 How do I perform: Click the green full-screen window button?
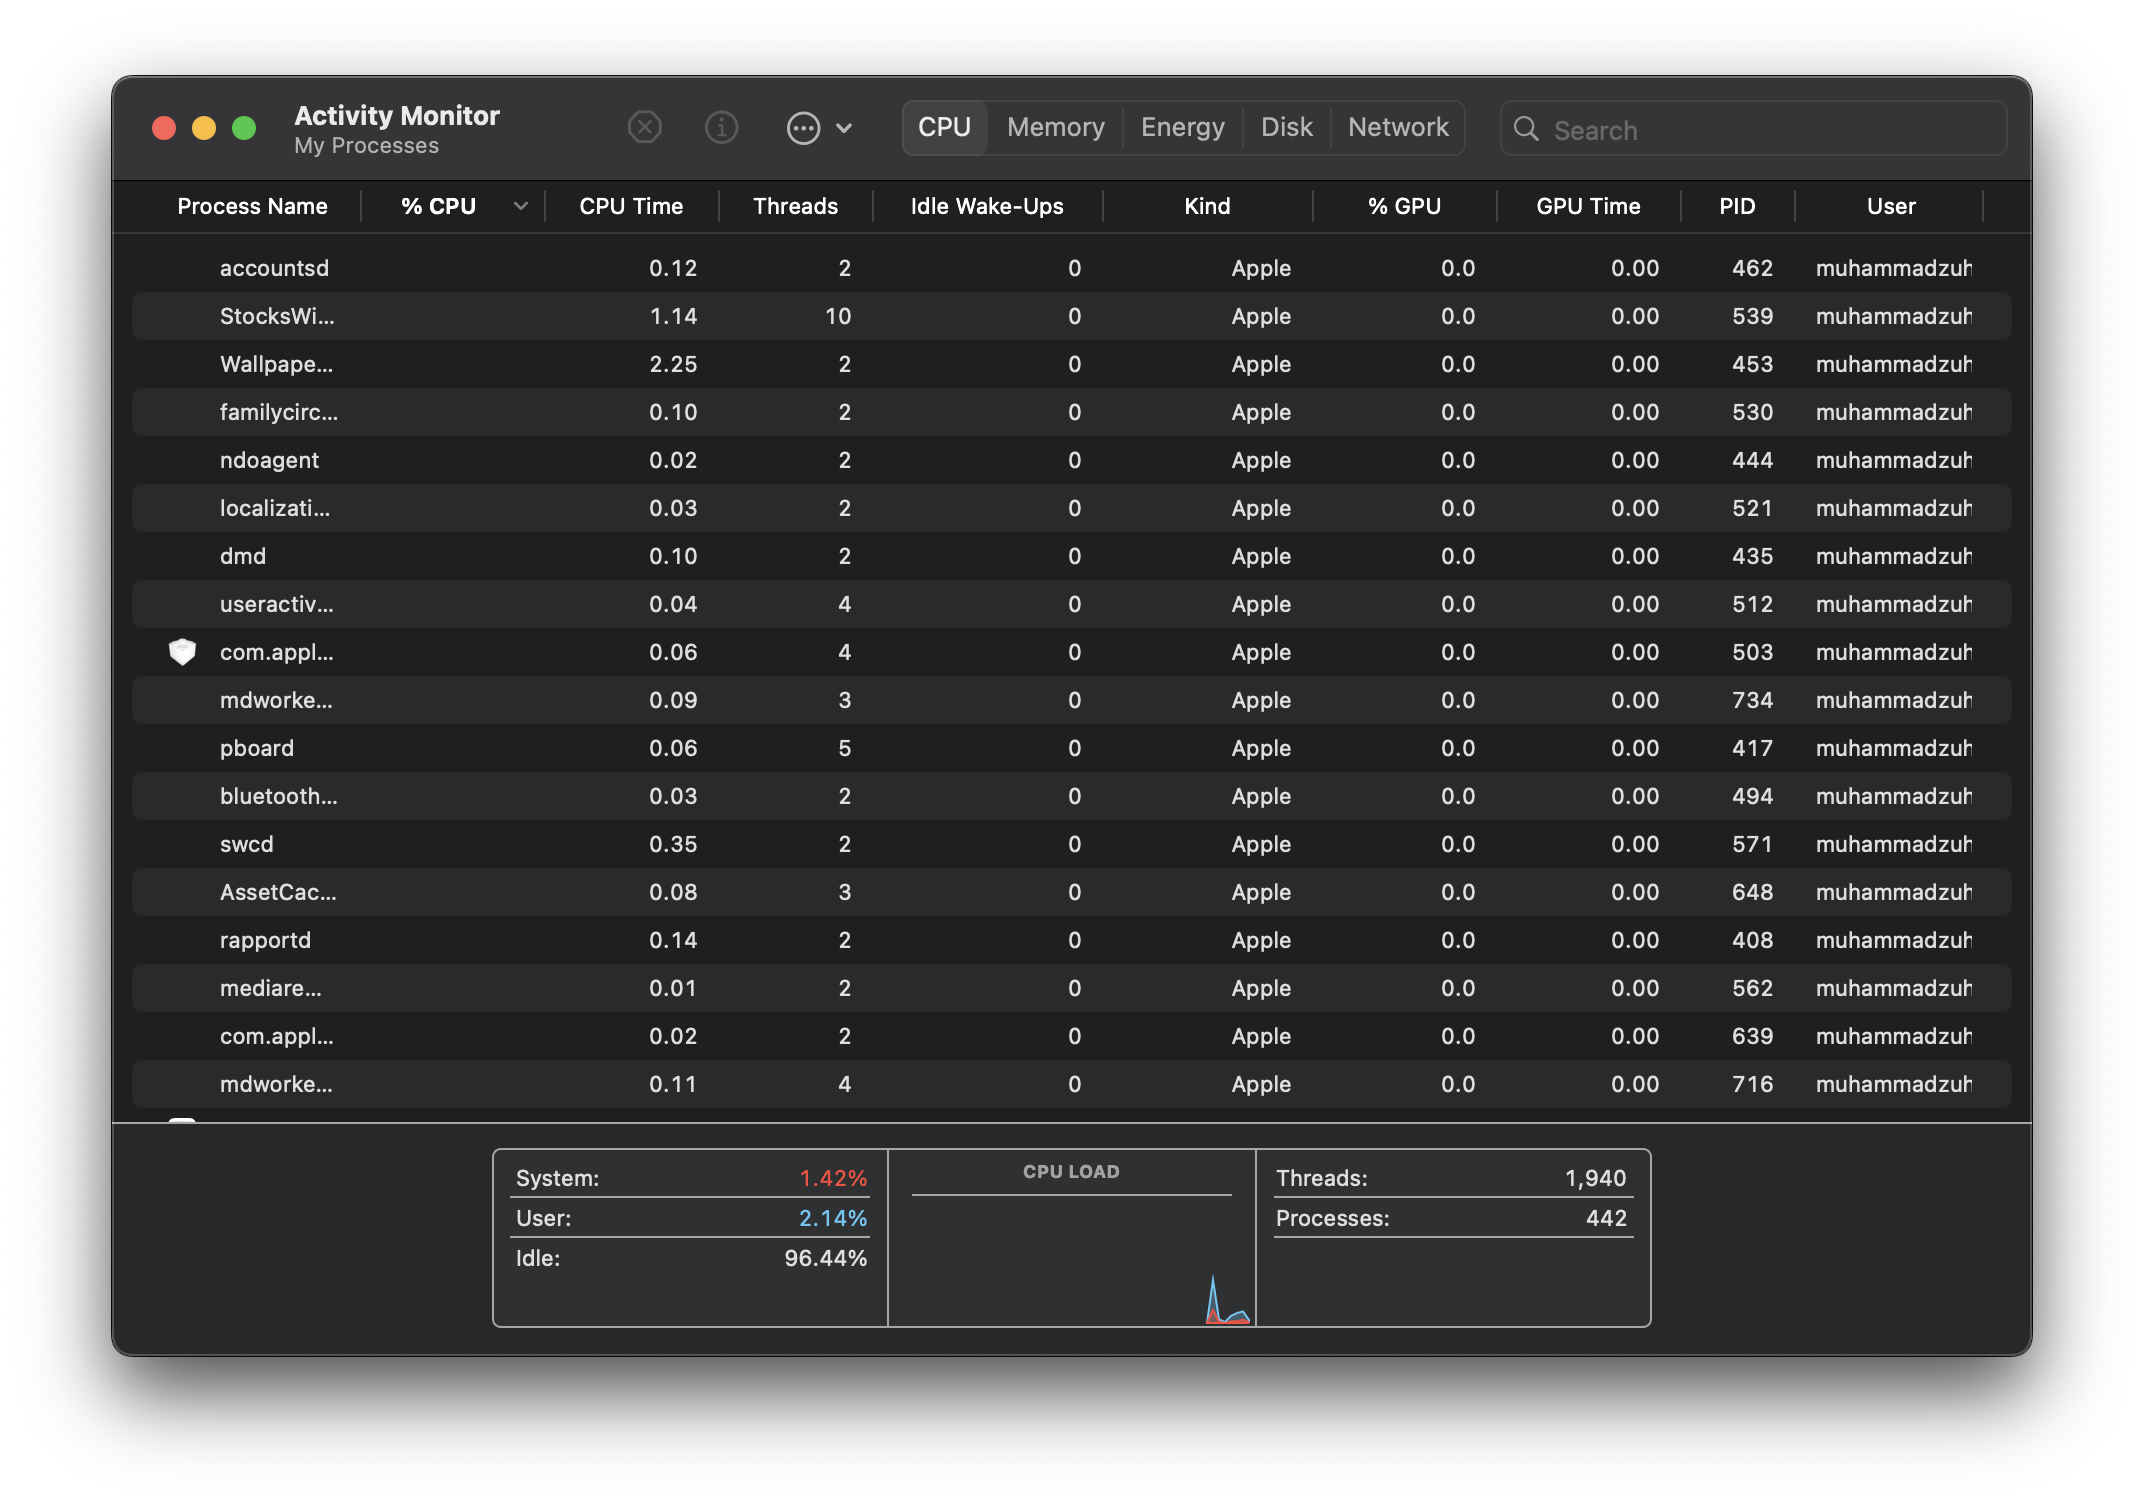click(x=244, y=128)
